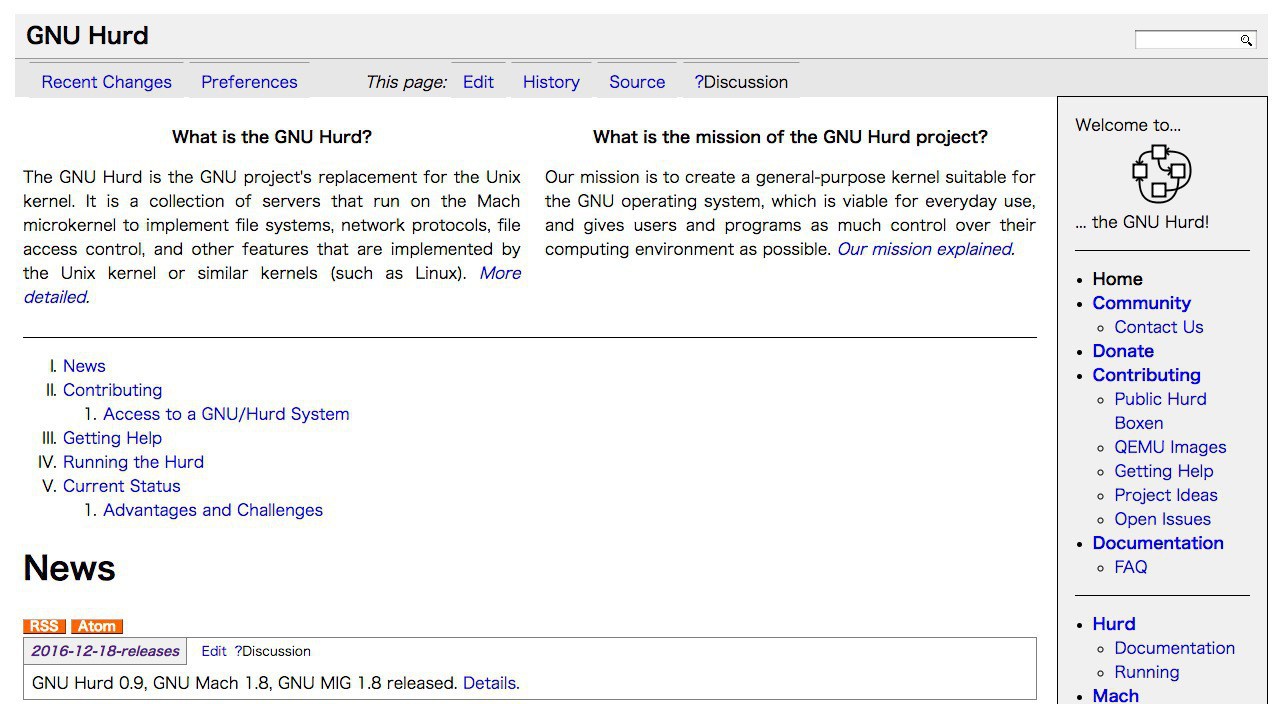Image resolution: width=1279 pixels, height=704 pixels.
Task: Click the Donate sidebar link
Action: click(1123, 351)
